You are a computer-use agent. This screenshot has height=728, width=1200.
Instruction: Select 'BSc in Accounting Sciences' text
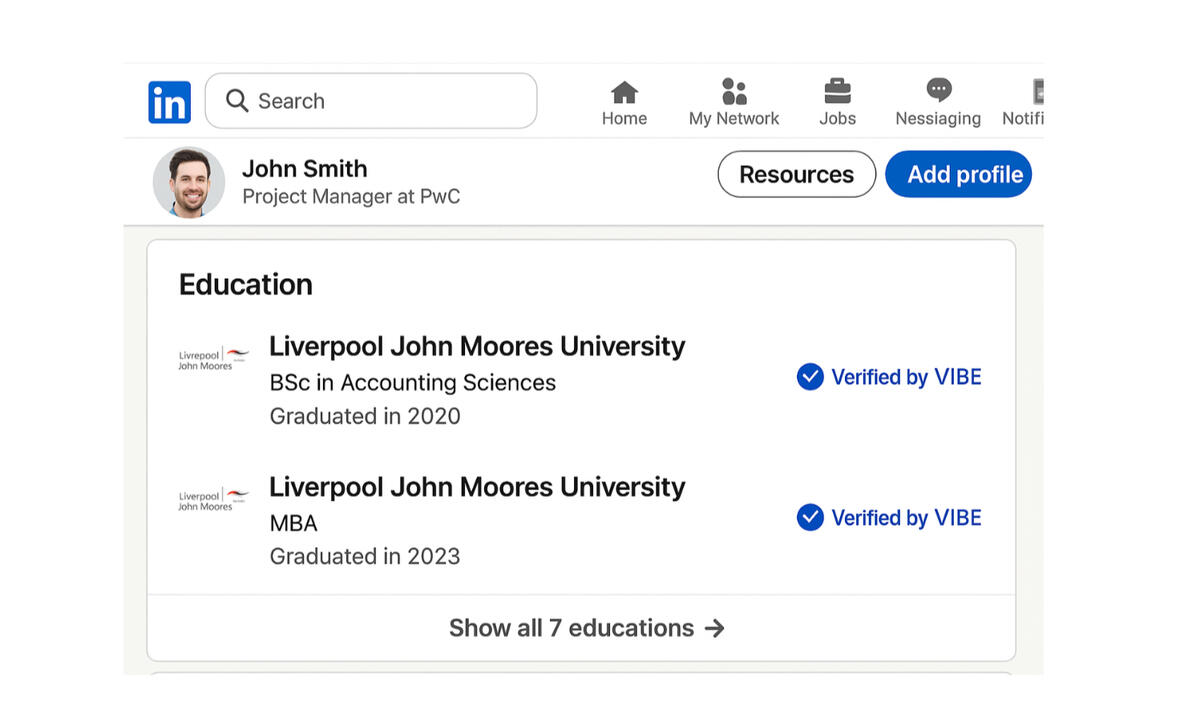coord(412,383)
